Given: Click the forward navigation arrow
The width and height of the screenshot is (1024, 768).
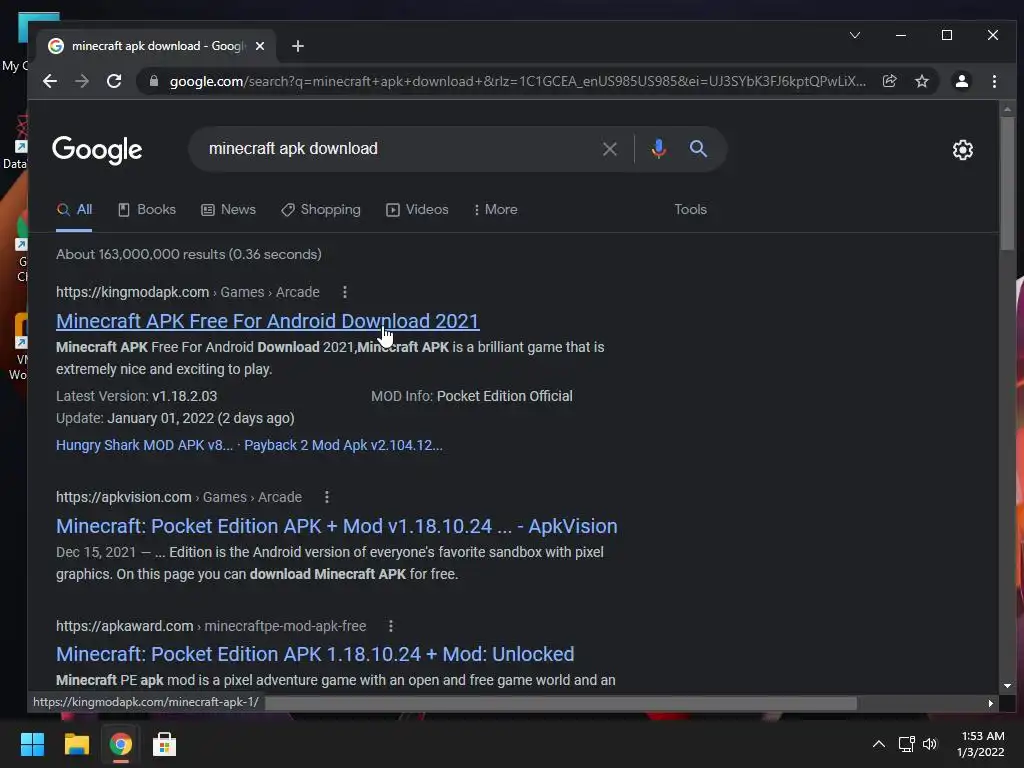Looking at the screenshot, I should pos(82,81).
